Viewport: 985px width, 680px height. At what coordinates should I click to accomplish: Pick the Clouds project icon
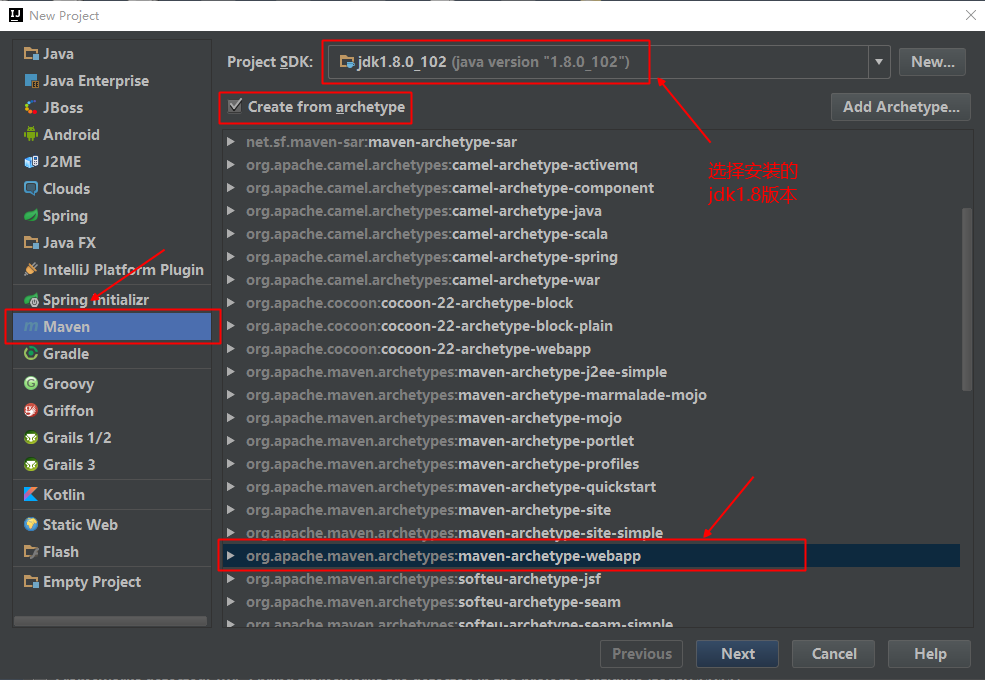[31, 189]
